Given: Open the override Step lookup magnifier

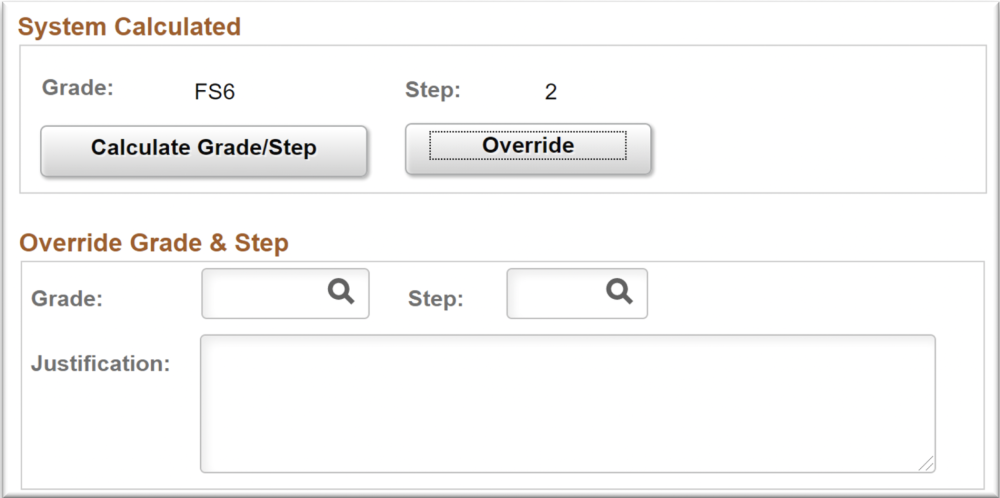Looking at the screenshot, I should (x=619, y=291).
